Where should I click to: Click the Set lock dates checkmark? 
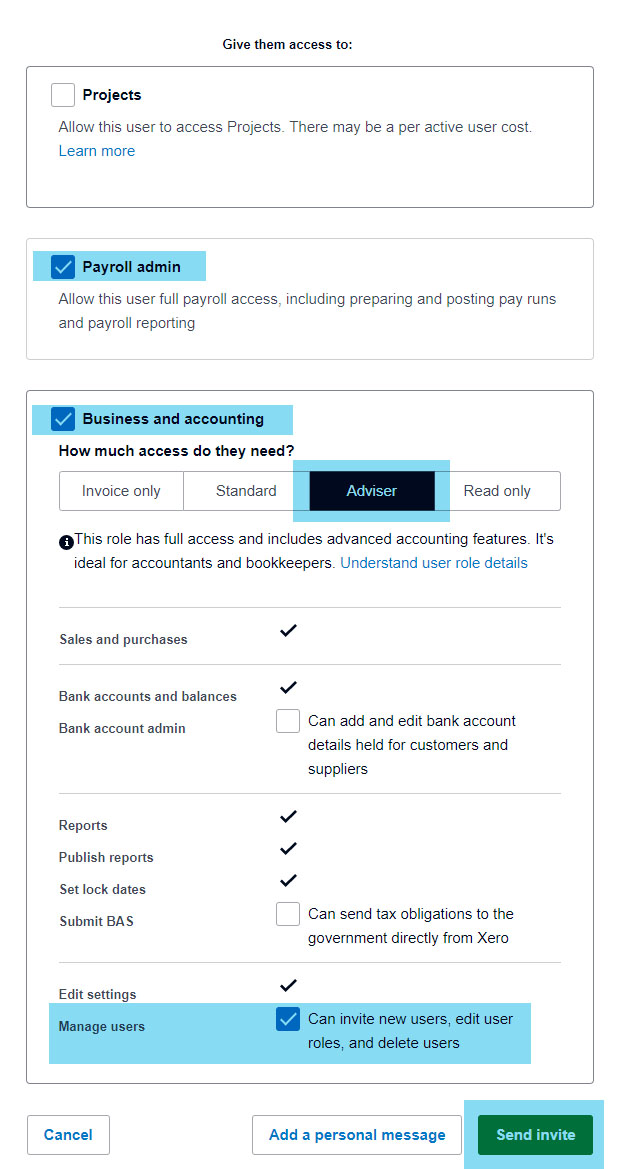tap(288, 881)
